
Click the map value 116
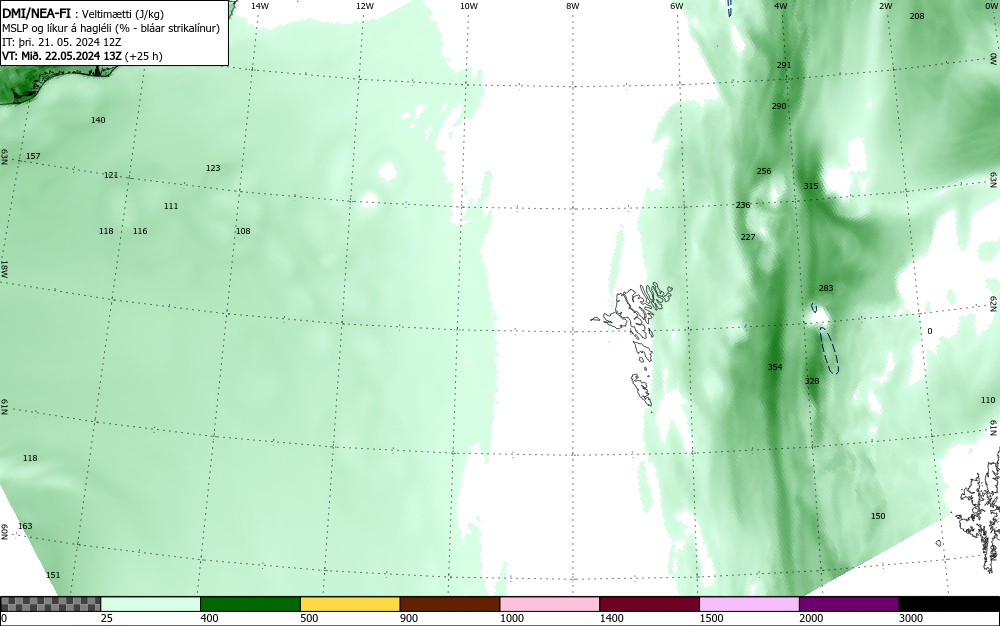[140, 231]
